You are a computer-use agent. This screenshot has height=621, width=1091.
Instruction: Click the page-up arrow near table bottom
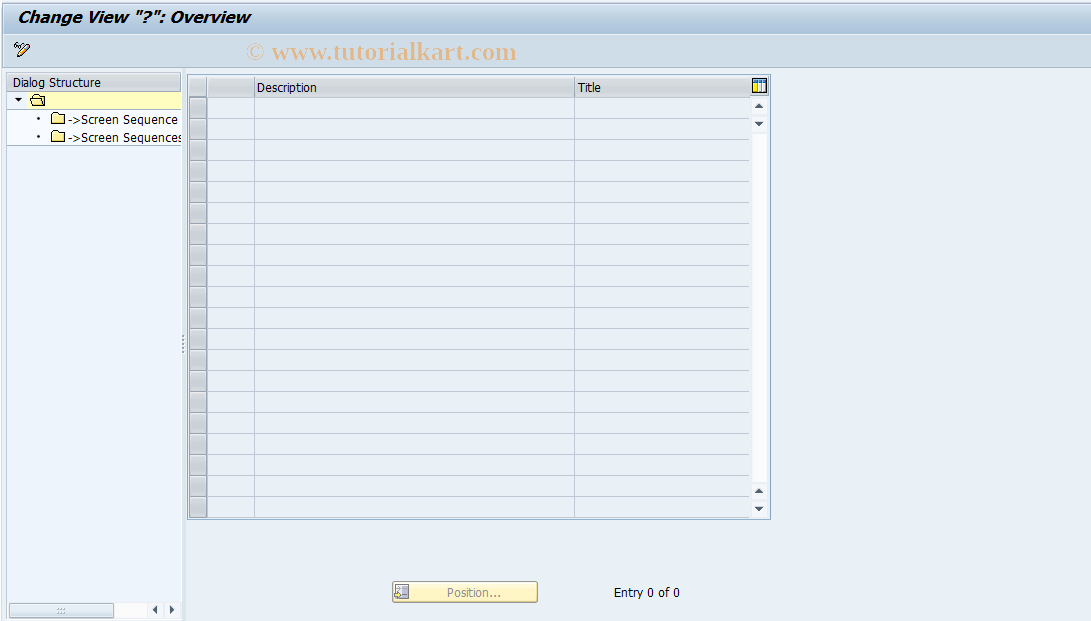pyautogui.click(x=759, y=491)
